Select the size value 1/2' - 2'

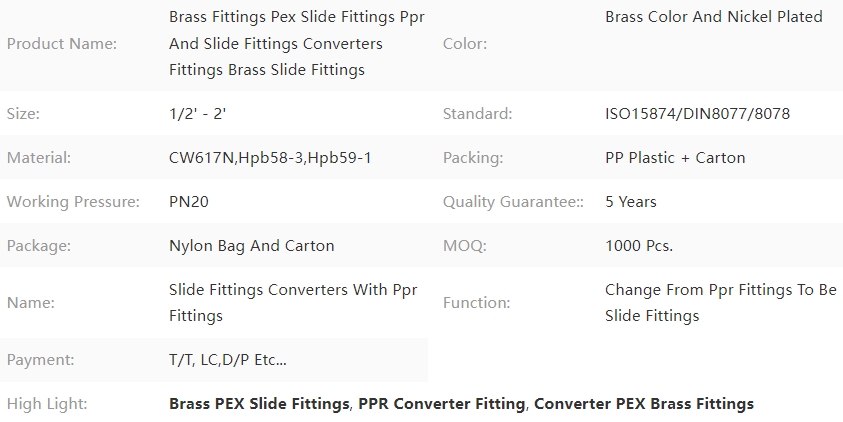coord(197,113)
